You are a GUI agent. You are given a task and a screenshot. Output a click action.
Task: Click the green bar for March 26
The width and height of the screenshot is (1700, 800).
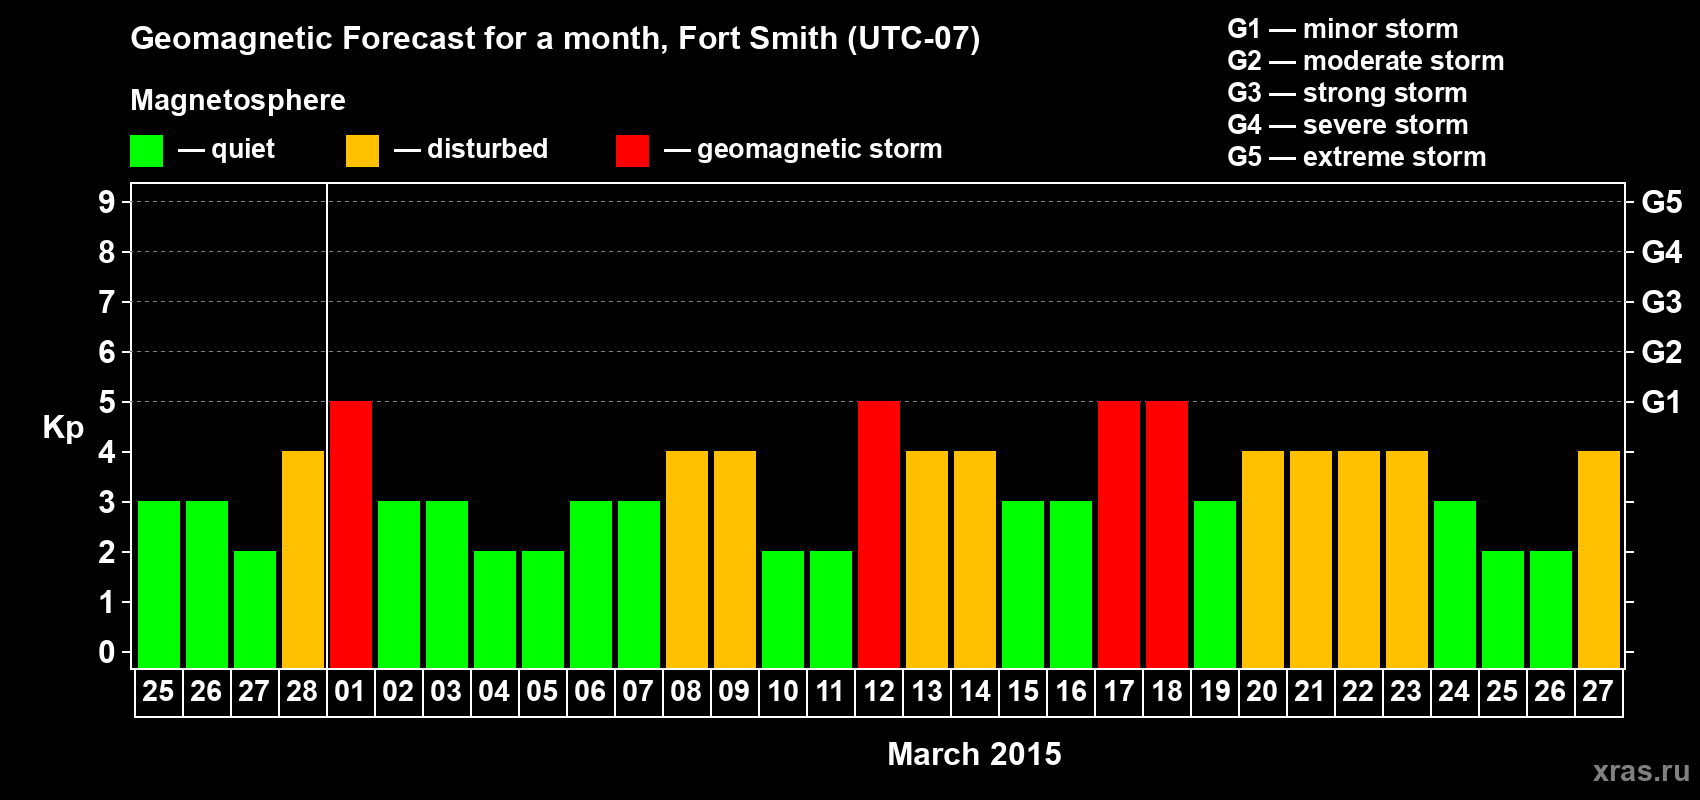(x=1551, y=609)
